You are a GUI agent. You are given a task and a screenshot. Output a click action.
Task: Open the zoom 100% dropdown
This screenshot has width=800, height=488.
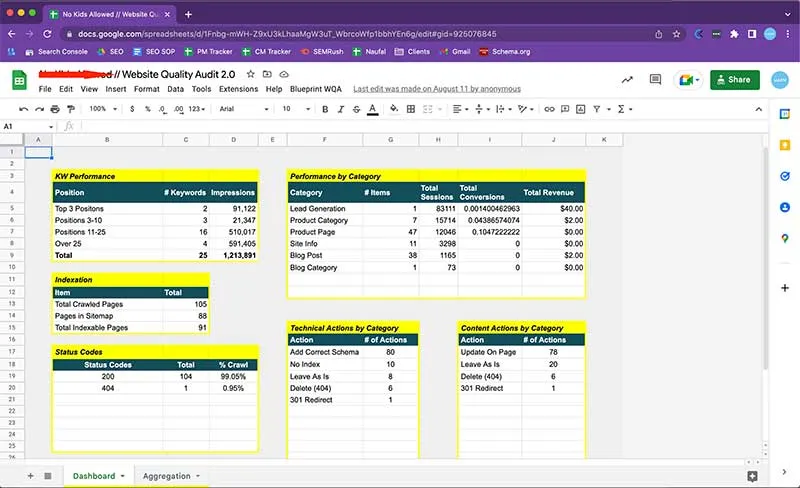[103, 109]
